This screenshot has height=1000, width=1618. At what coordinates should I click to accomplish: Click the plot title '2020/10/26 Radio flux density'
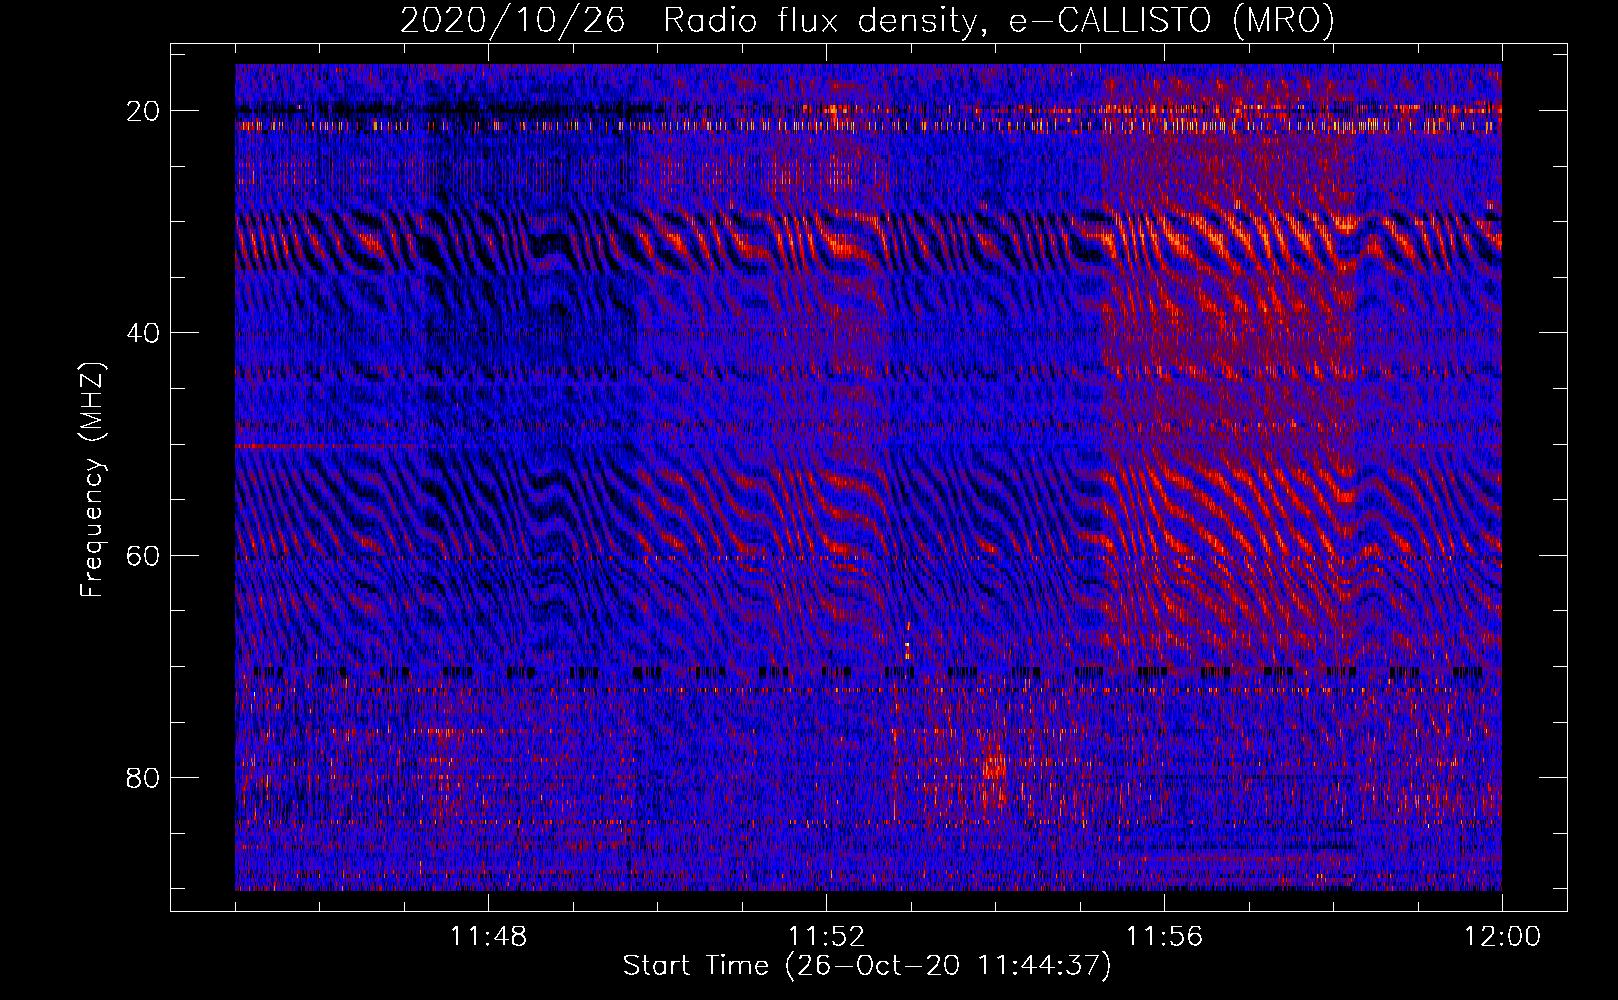(x=867, y=21)
